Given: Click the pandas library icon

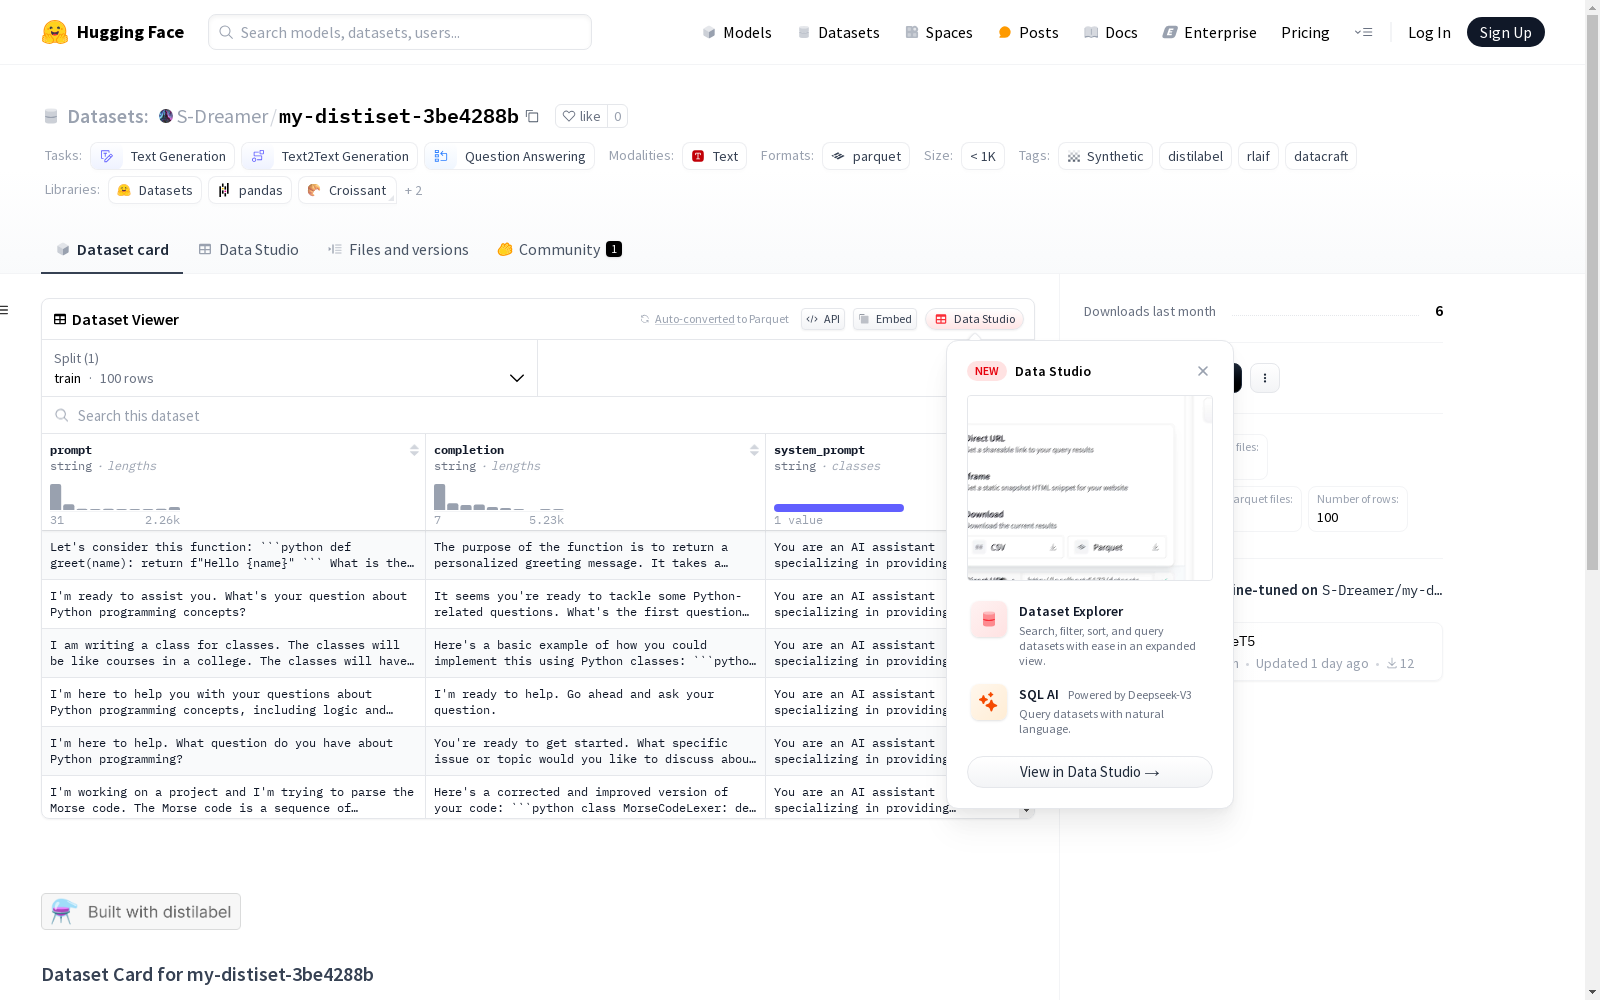Looking at the screenshot, I should pos(224,190).
